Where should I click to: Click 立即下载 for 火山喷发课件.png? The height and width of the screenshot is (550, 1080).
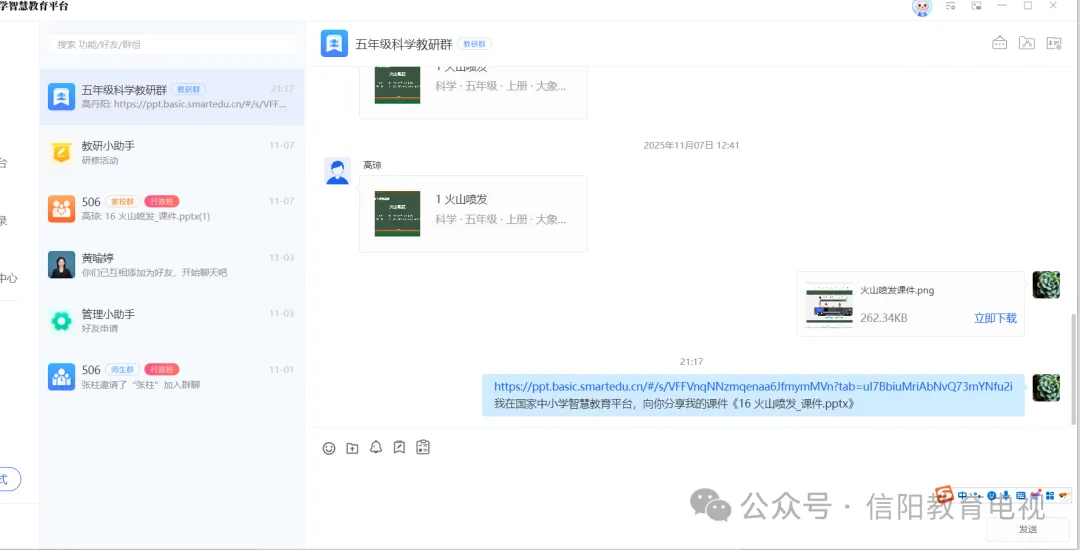(995, 318)
